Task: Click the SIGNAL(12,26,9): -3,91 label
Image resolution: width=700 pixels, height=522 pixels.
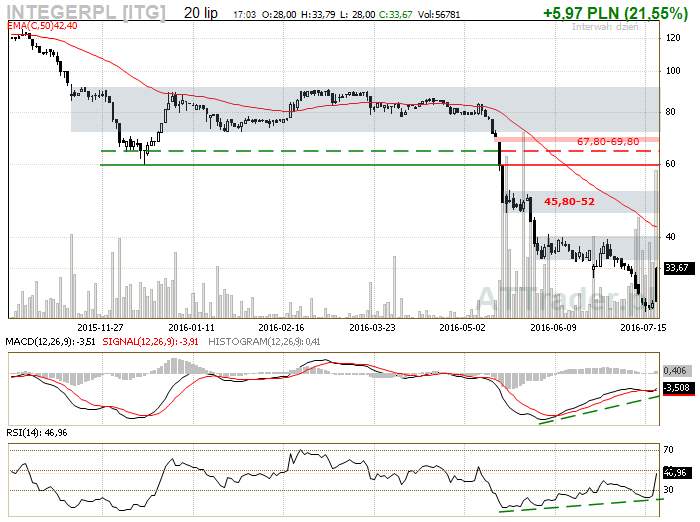Action: pos(150,342)
